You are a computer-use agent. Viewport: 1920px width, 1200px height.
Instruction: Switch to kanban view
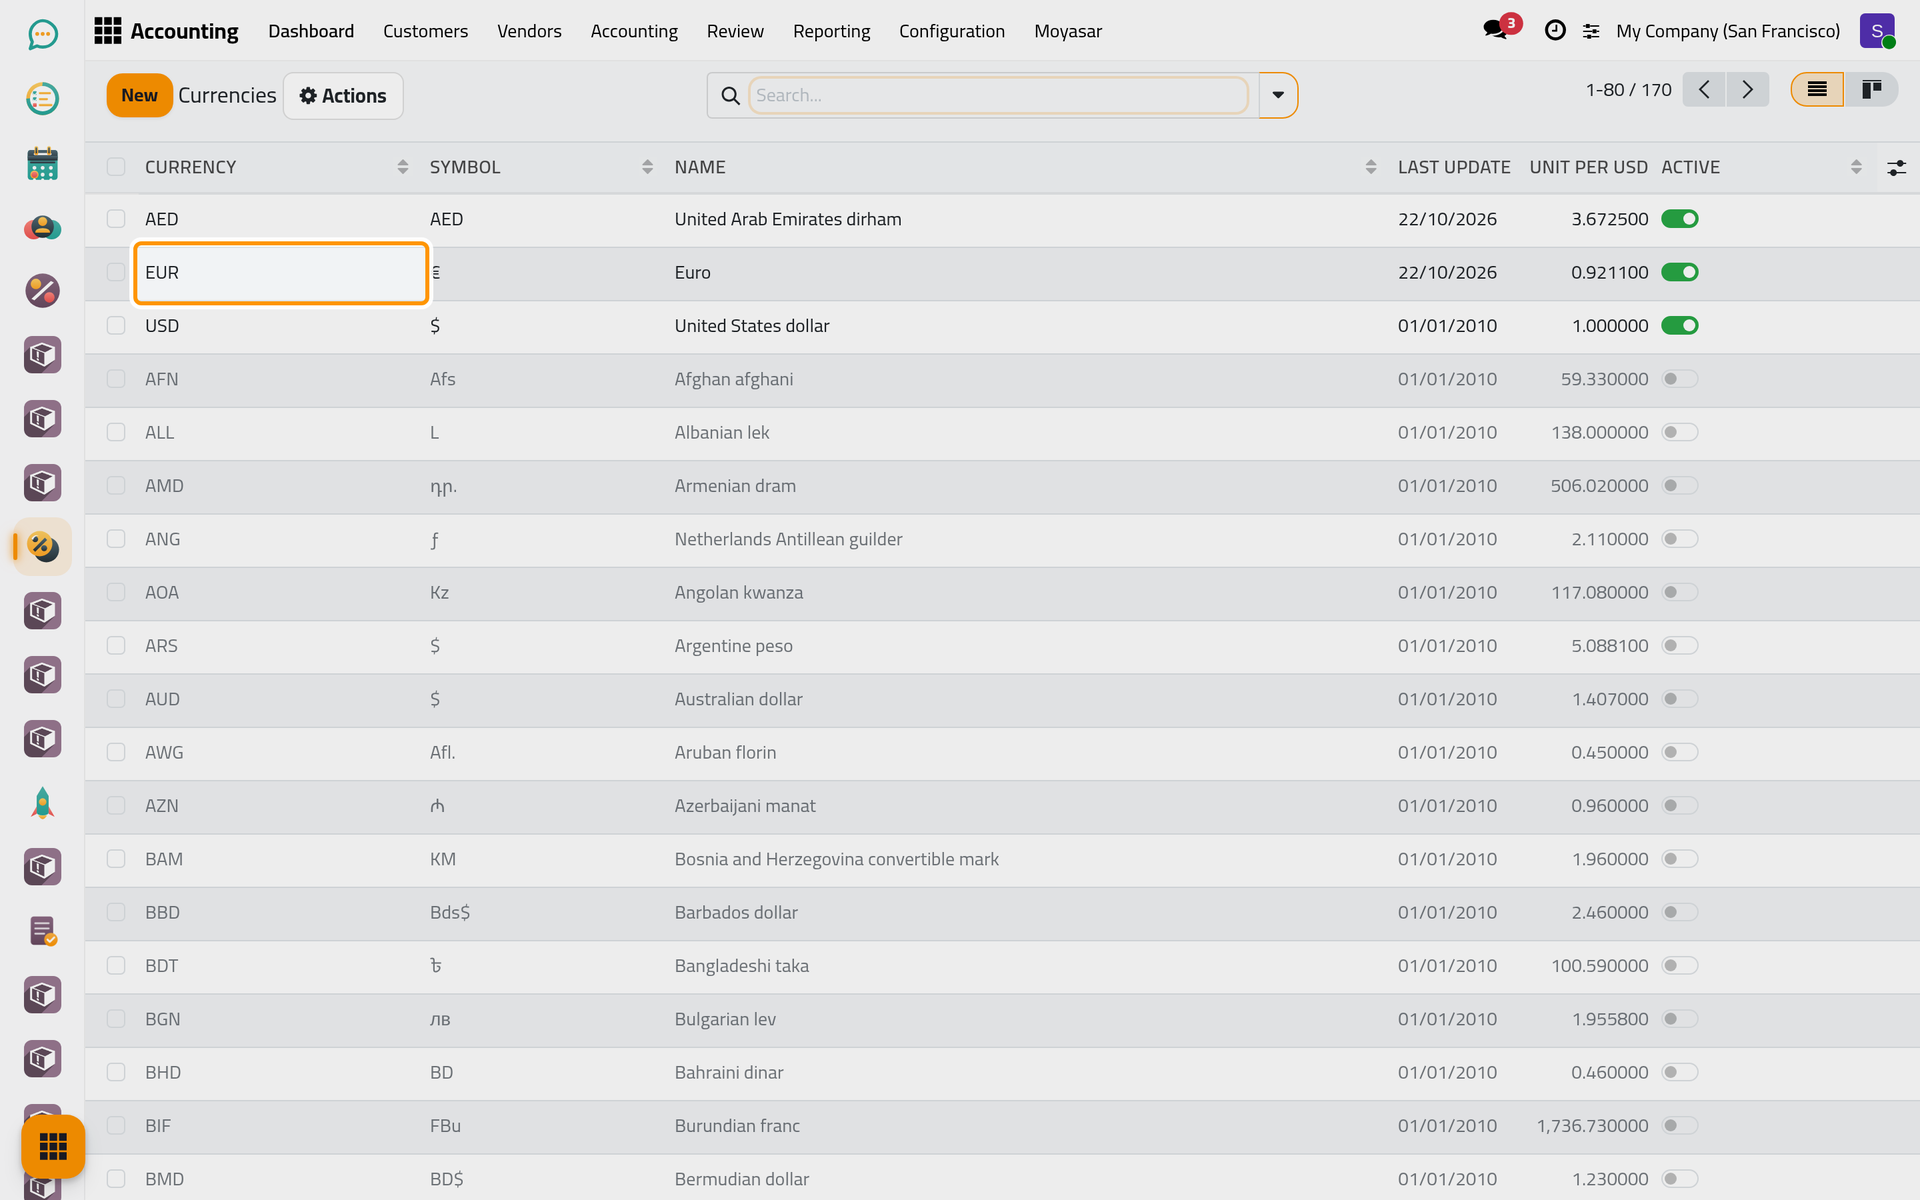tap(1871, 90)
